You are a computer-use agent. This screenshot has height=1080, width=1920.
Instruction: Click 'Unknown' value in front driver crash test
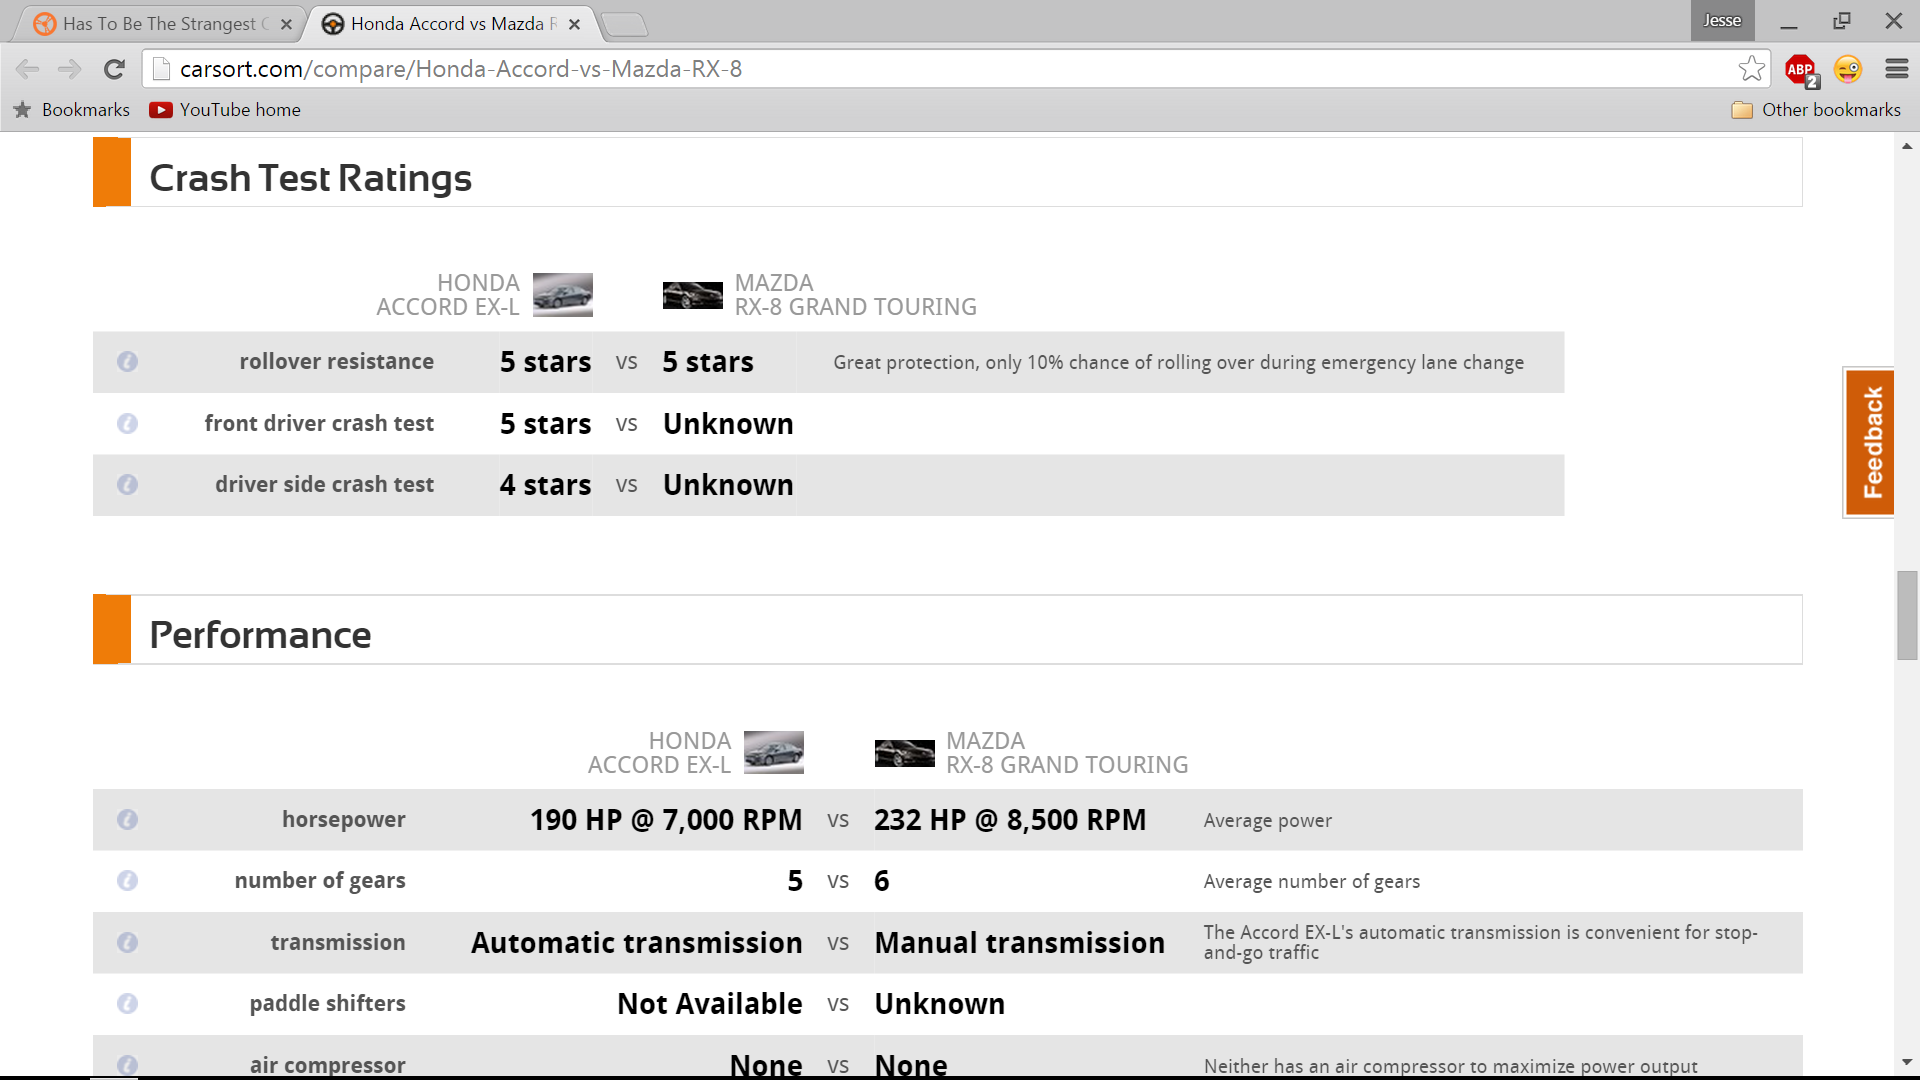click(728, 424)
